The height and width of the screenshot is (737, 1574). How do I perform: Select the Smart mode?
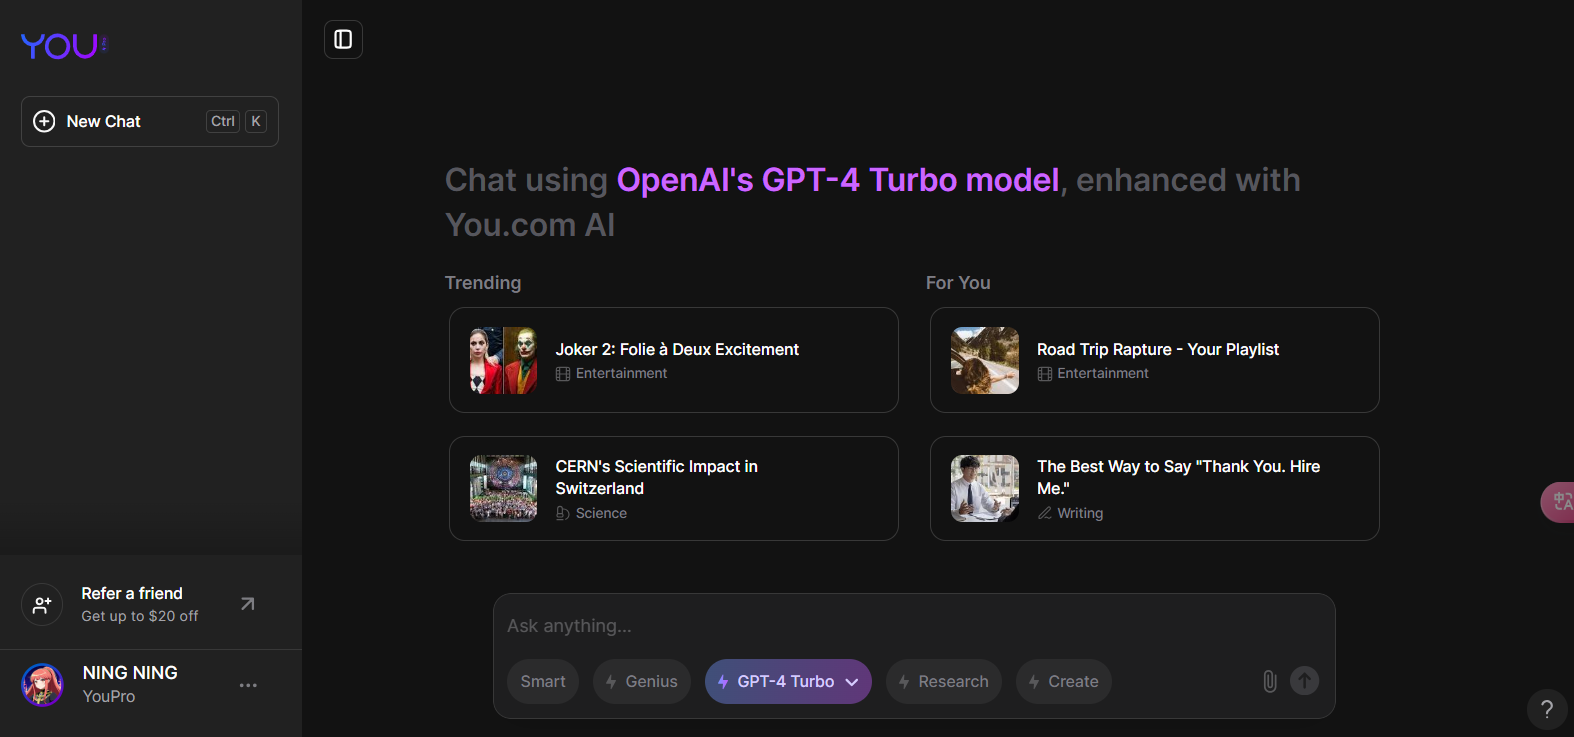(543, 681)
